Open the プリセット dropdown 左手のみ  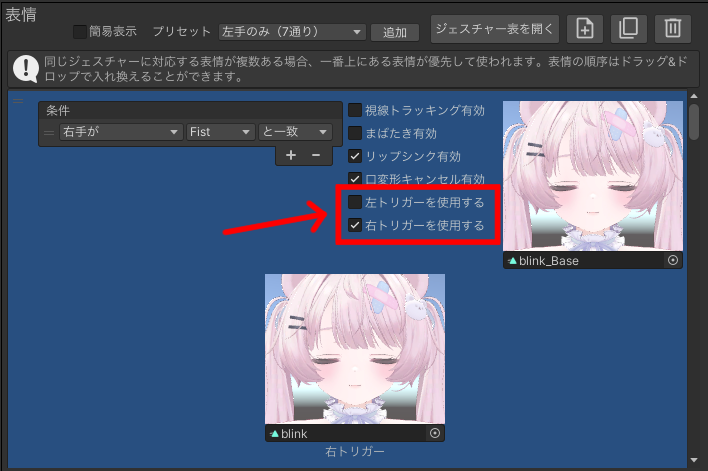tap(291, 32)
